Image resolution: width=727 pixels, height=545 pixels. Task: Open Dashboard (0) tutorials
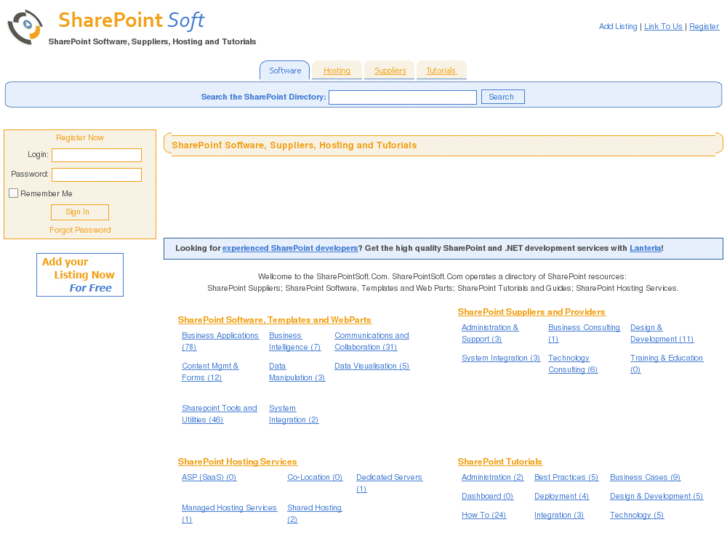point(487,496)
